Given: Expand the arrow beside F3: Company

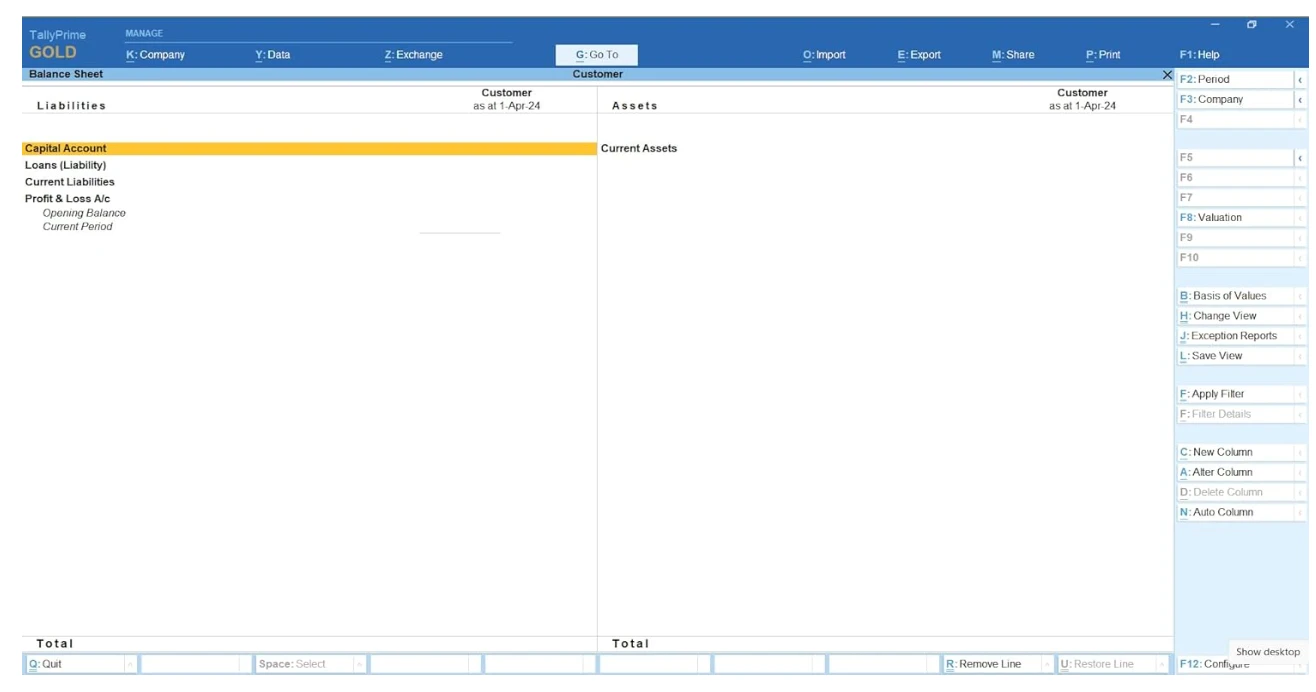Looking at the screenshot, I should (x=1300, y=100).
